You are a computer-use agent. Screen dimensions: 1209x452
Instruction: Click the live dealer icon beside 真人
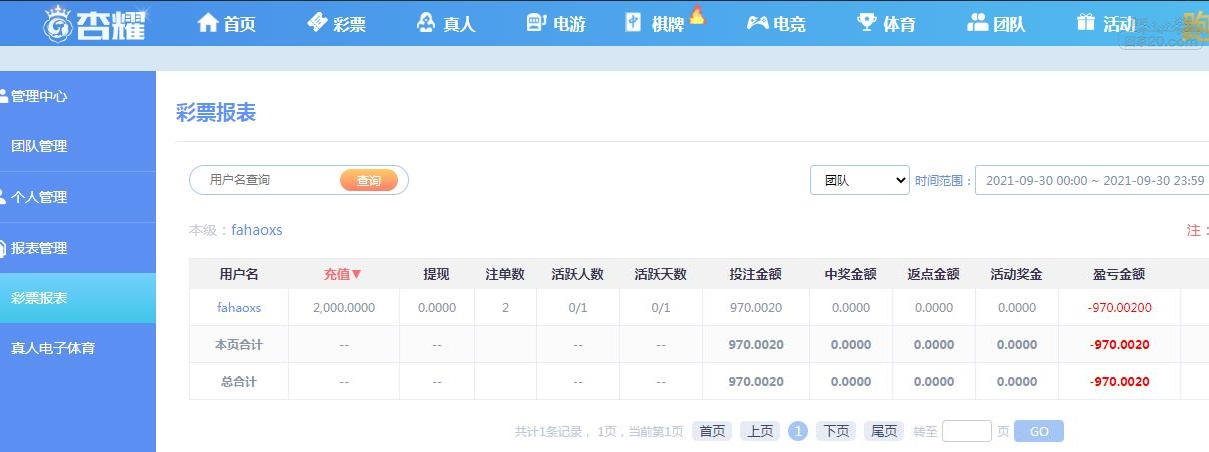(426, 22)
